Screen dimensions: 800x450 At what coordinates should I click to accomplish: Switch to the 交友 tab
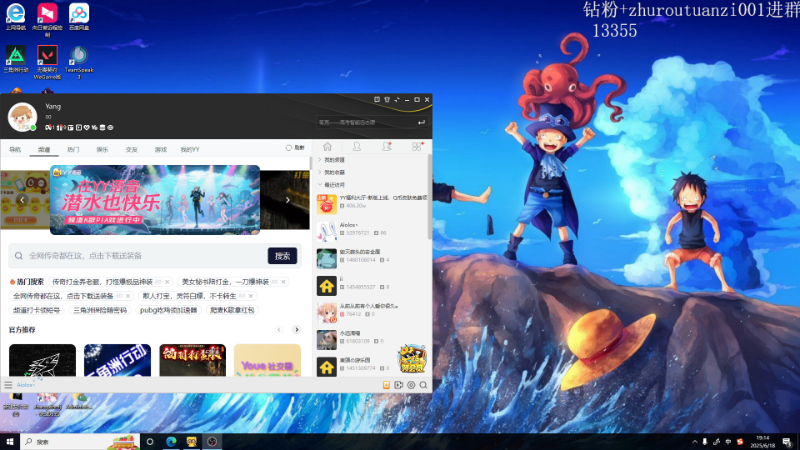click(x=132, y=149)
